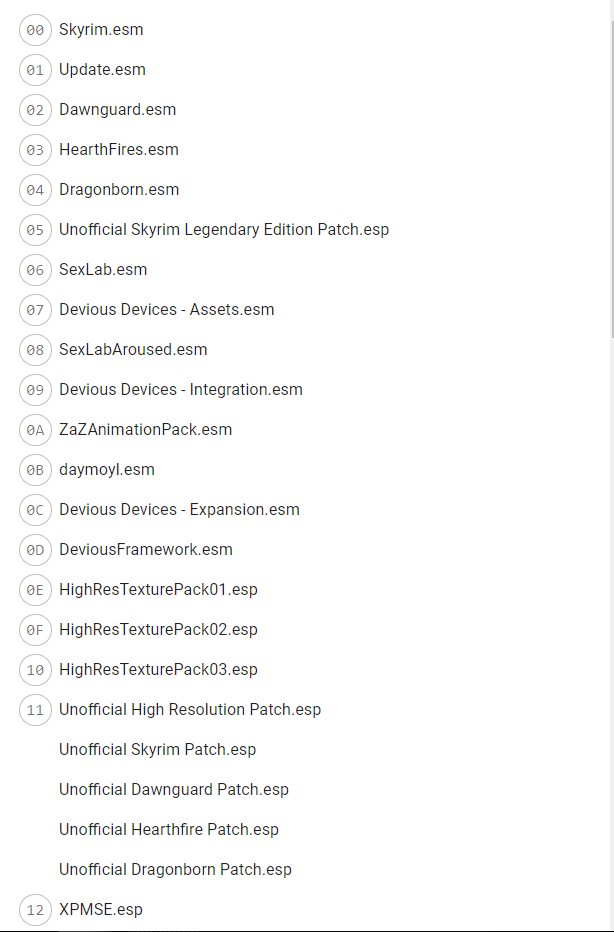Select the XPMSE.esp entry
Screen dimensions: 614x932
[101, 909]
